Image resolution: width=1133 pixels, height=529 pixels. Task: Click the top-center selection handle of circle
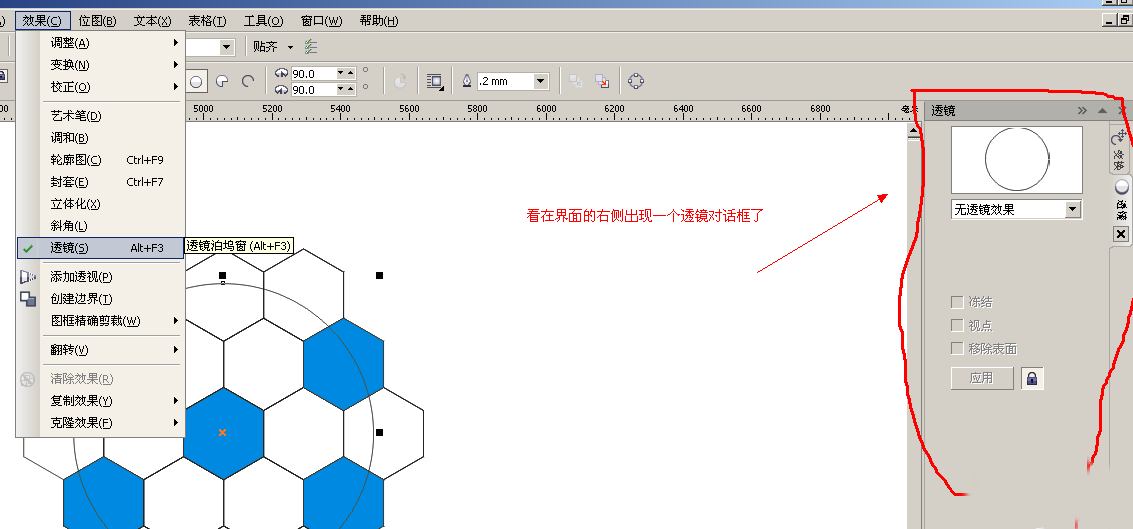click(223, 275)
